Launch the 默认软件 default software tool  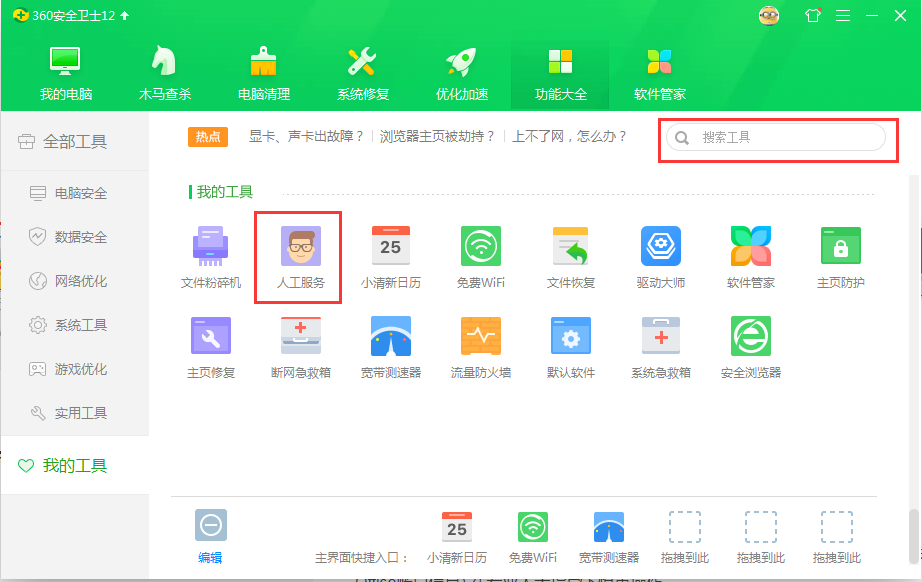570,347
